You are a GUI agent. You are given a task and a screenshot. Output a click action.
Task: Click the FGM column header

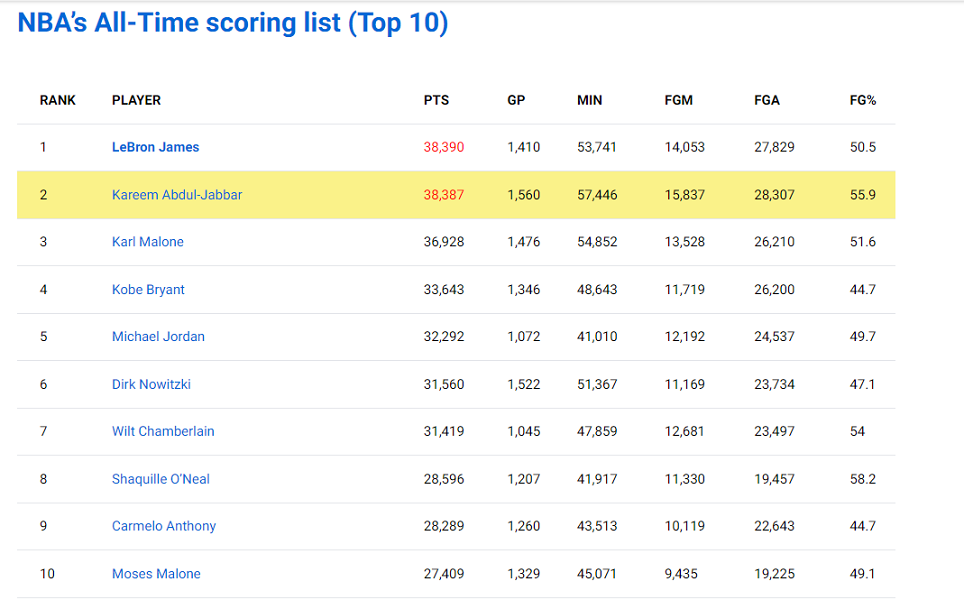(x=679, y=100)
